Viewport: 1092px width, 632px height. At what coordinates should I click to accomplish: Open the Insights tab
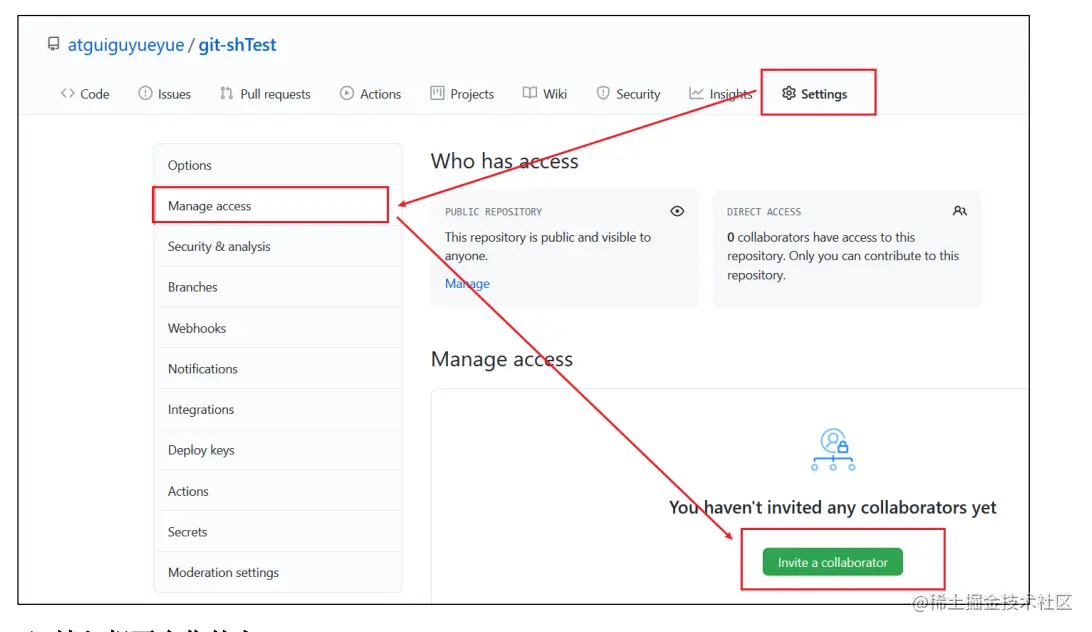point(721,93)
